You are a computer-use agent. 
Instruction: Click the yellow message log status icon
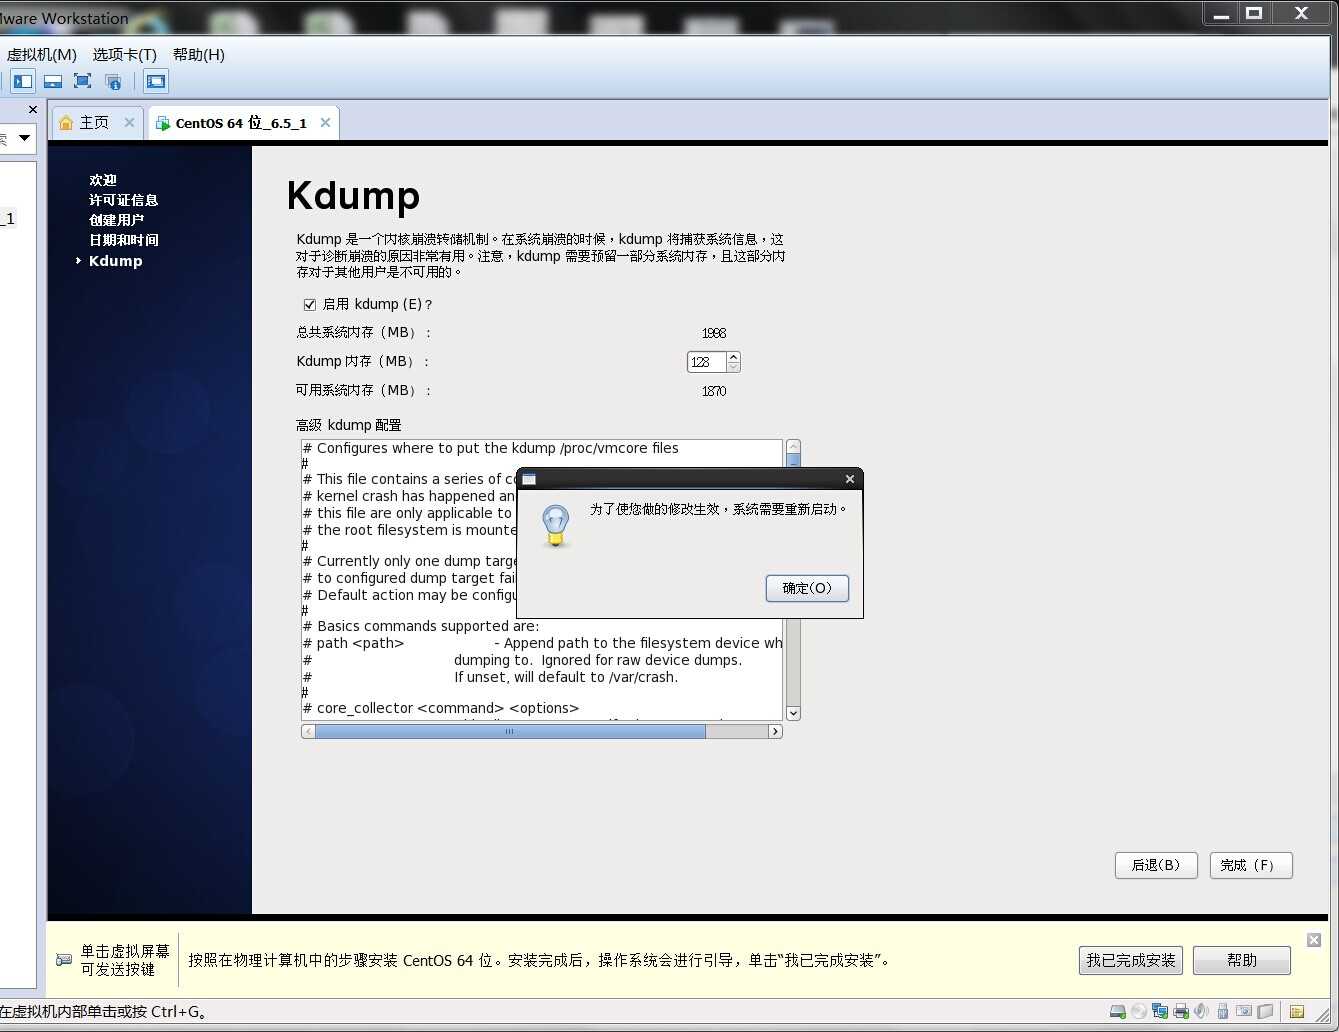(x=1297, y=1011)
